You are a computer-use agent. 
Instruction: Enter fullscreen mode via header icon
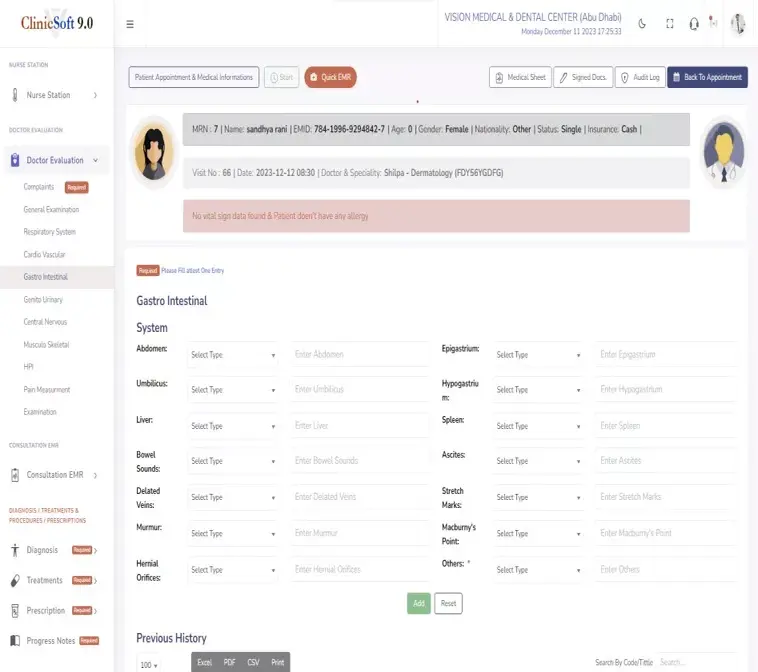(670, 24)
